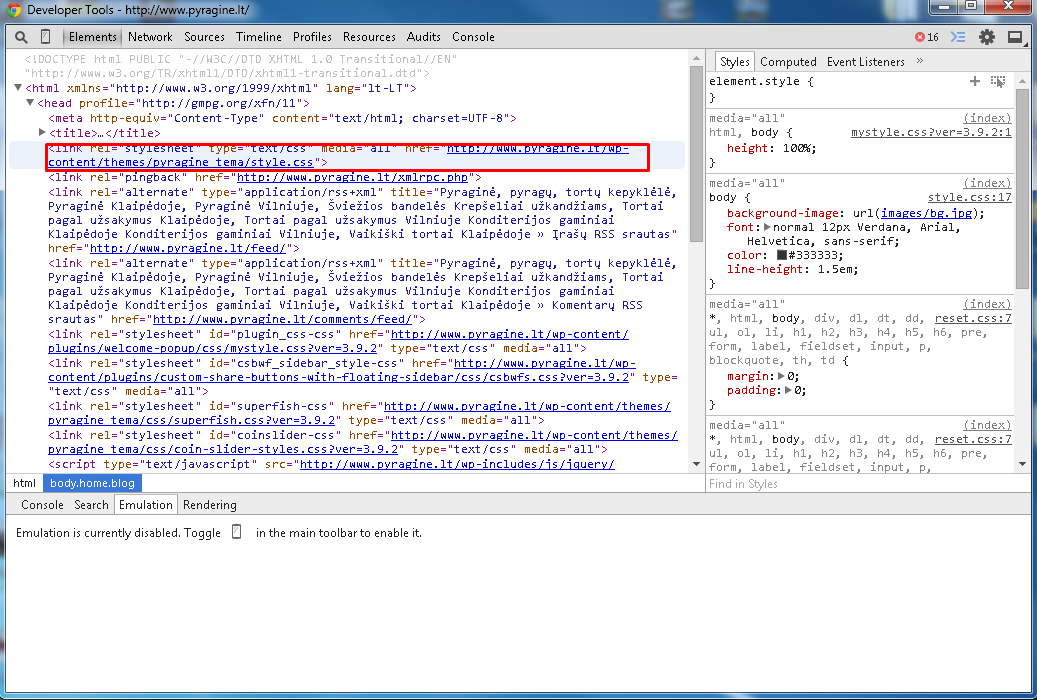Screen dimensions: 1037x700
Task: Click the height: 100% property
Action: (771, 148)
